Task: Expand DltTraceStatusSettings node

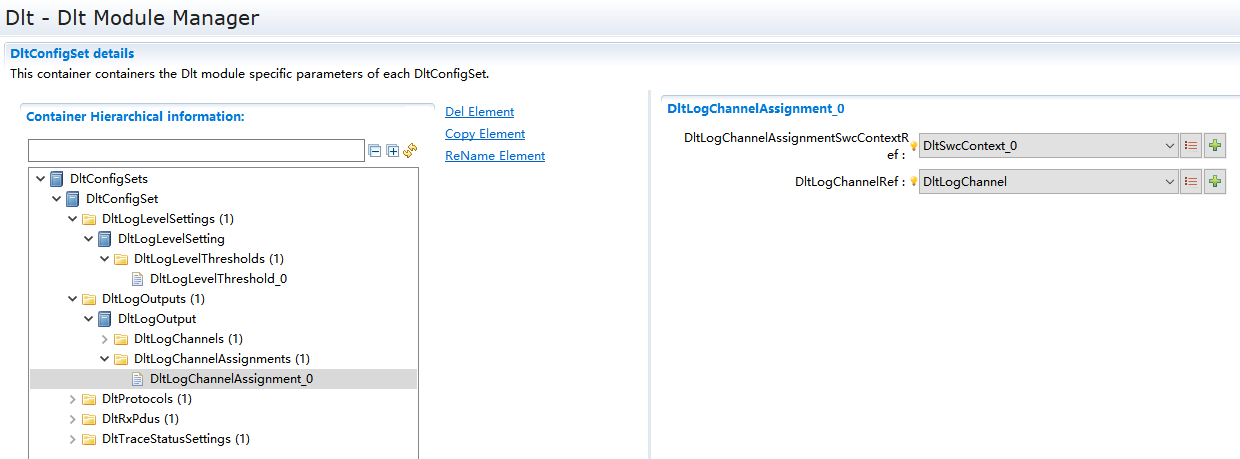Action: click(73, 439)
